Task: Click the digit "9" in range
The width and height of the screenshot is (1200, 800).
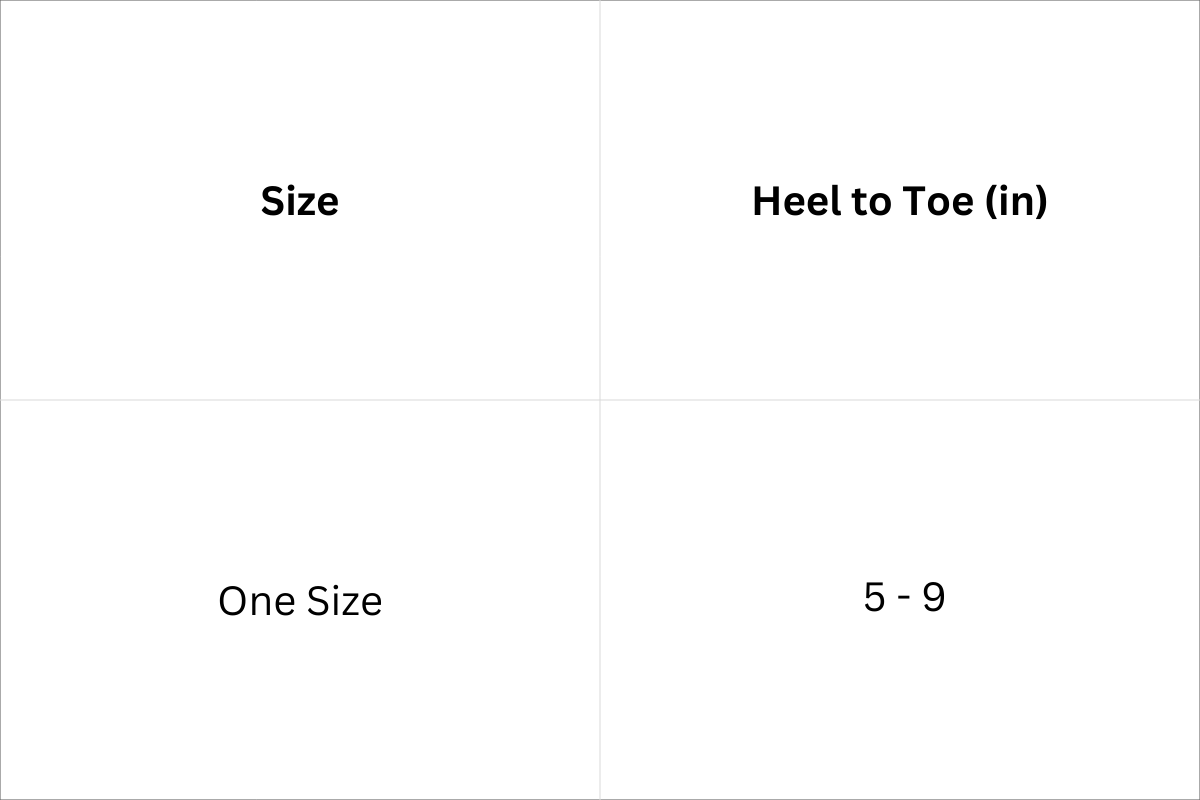Action: (x=933, y=598)
